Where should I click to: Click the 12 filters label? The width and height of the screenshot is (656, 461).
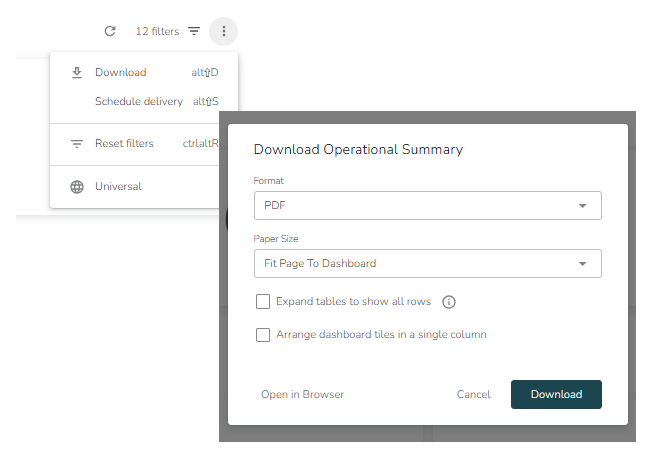click(157, 32)
